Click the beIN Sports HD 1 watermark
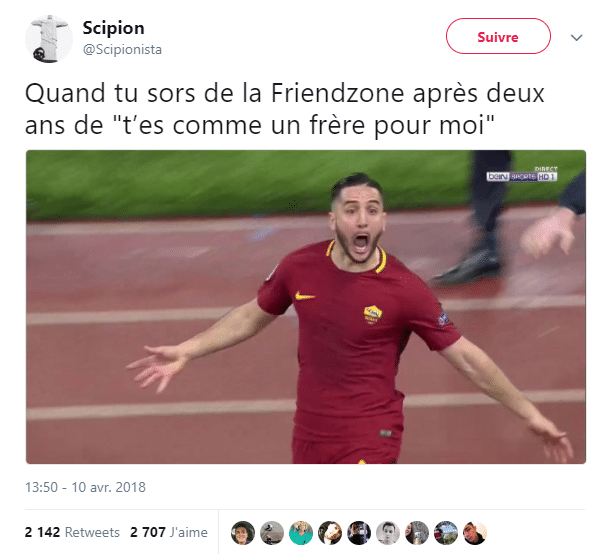 (522, 175)
